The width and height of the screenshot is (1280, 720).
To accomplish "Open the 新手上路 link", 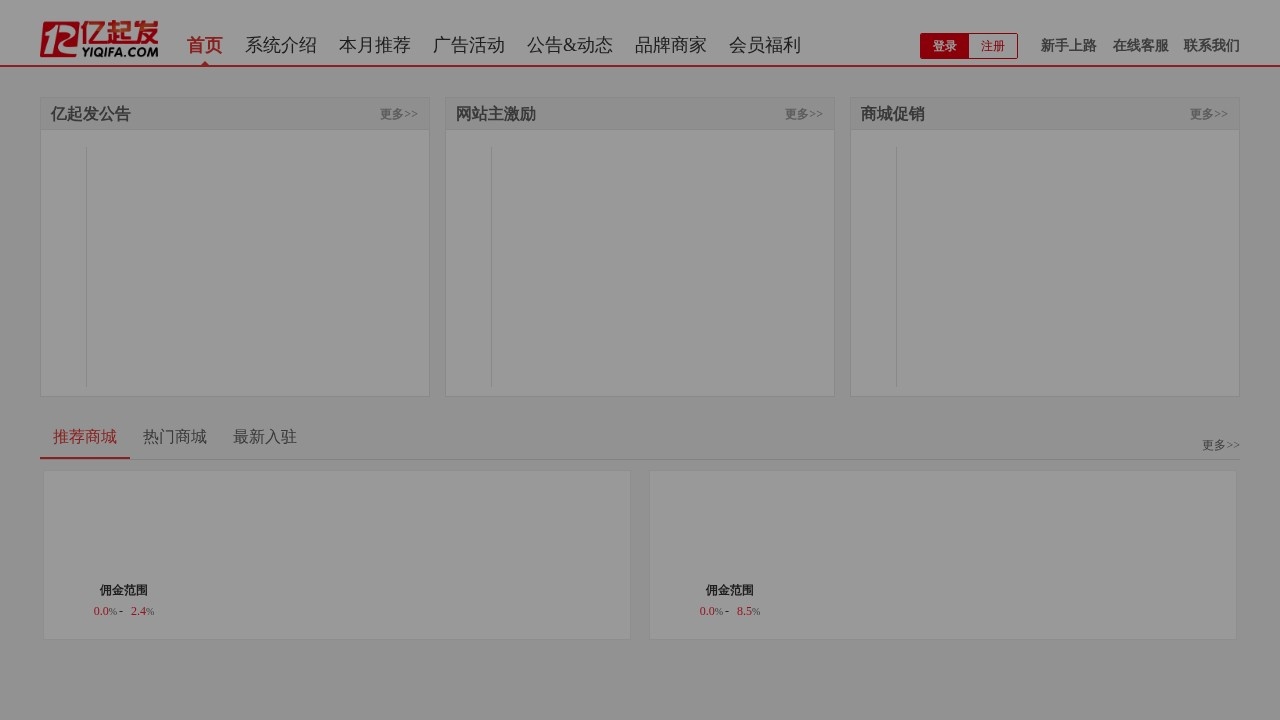I will (1068, 46).
